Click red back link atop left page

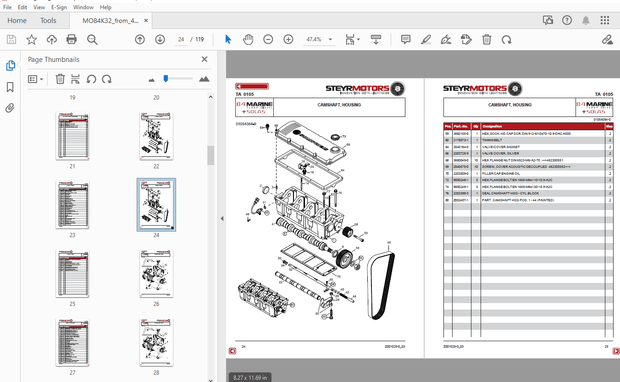coord(252,86)
